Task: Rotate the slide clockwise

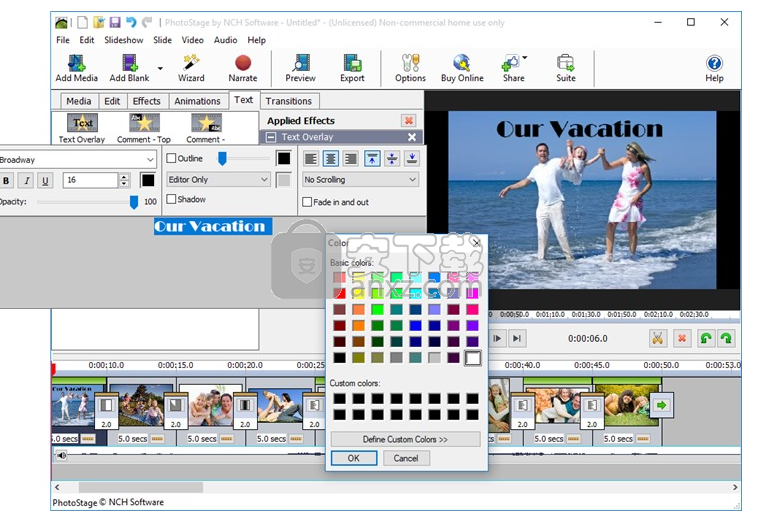Action: coord(726,338)
